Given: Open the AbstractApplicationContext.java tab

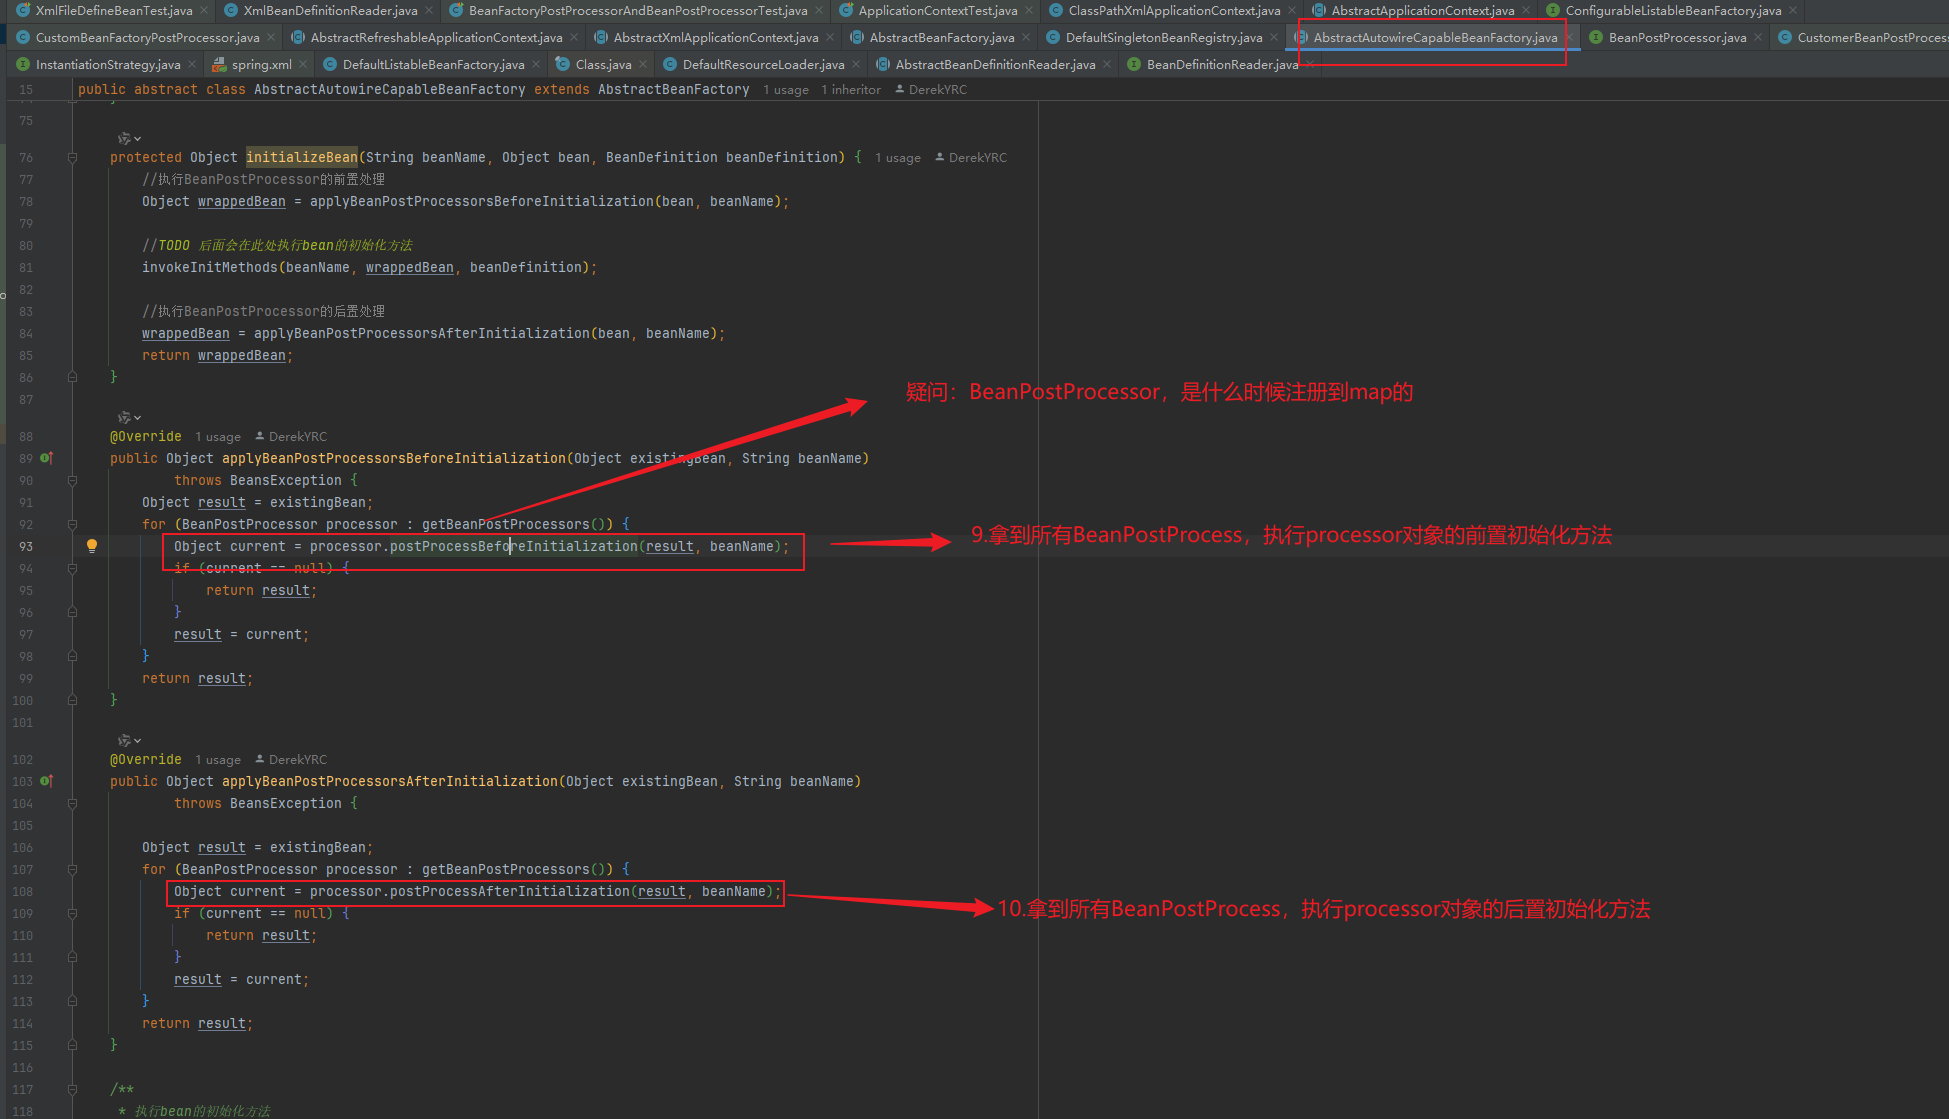Looking at the screenshot, I should click(1421, 11).
